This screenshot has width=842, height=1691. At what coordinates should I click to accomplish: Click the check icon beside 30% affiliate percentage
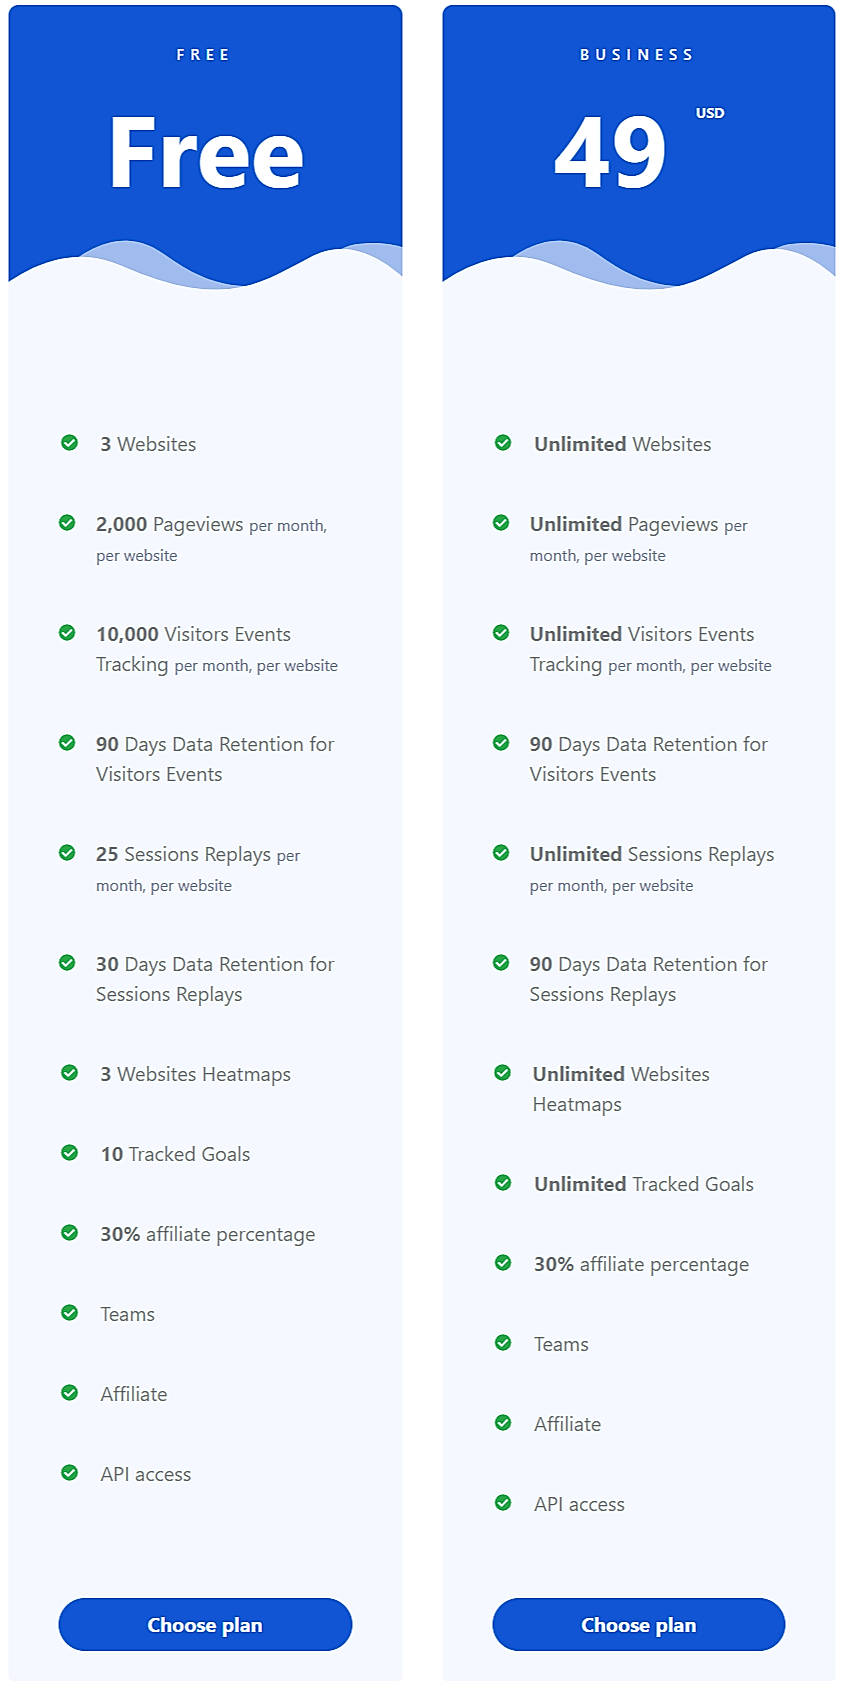68,1231
